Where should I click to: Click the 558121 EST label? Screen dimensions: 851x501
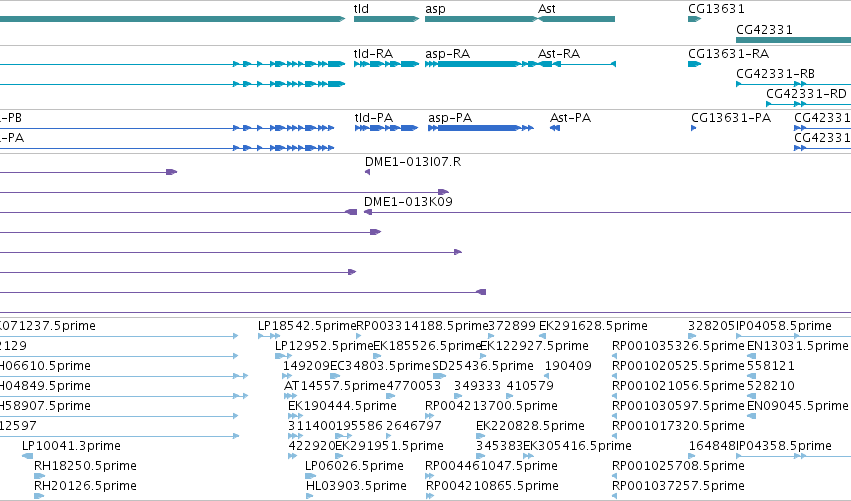point(771,365)
